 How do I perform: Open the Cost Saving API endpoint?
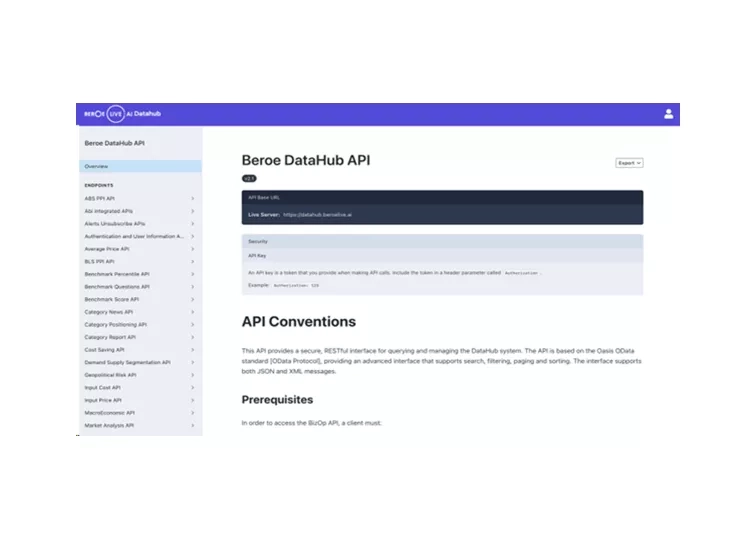tap(105, 350)
